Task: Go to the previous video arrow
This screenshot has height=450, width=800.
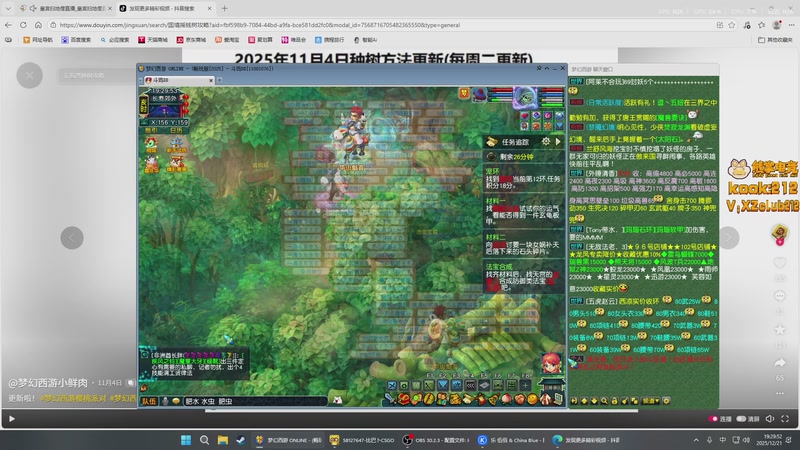Action: 72,238
